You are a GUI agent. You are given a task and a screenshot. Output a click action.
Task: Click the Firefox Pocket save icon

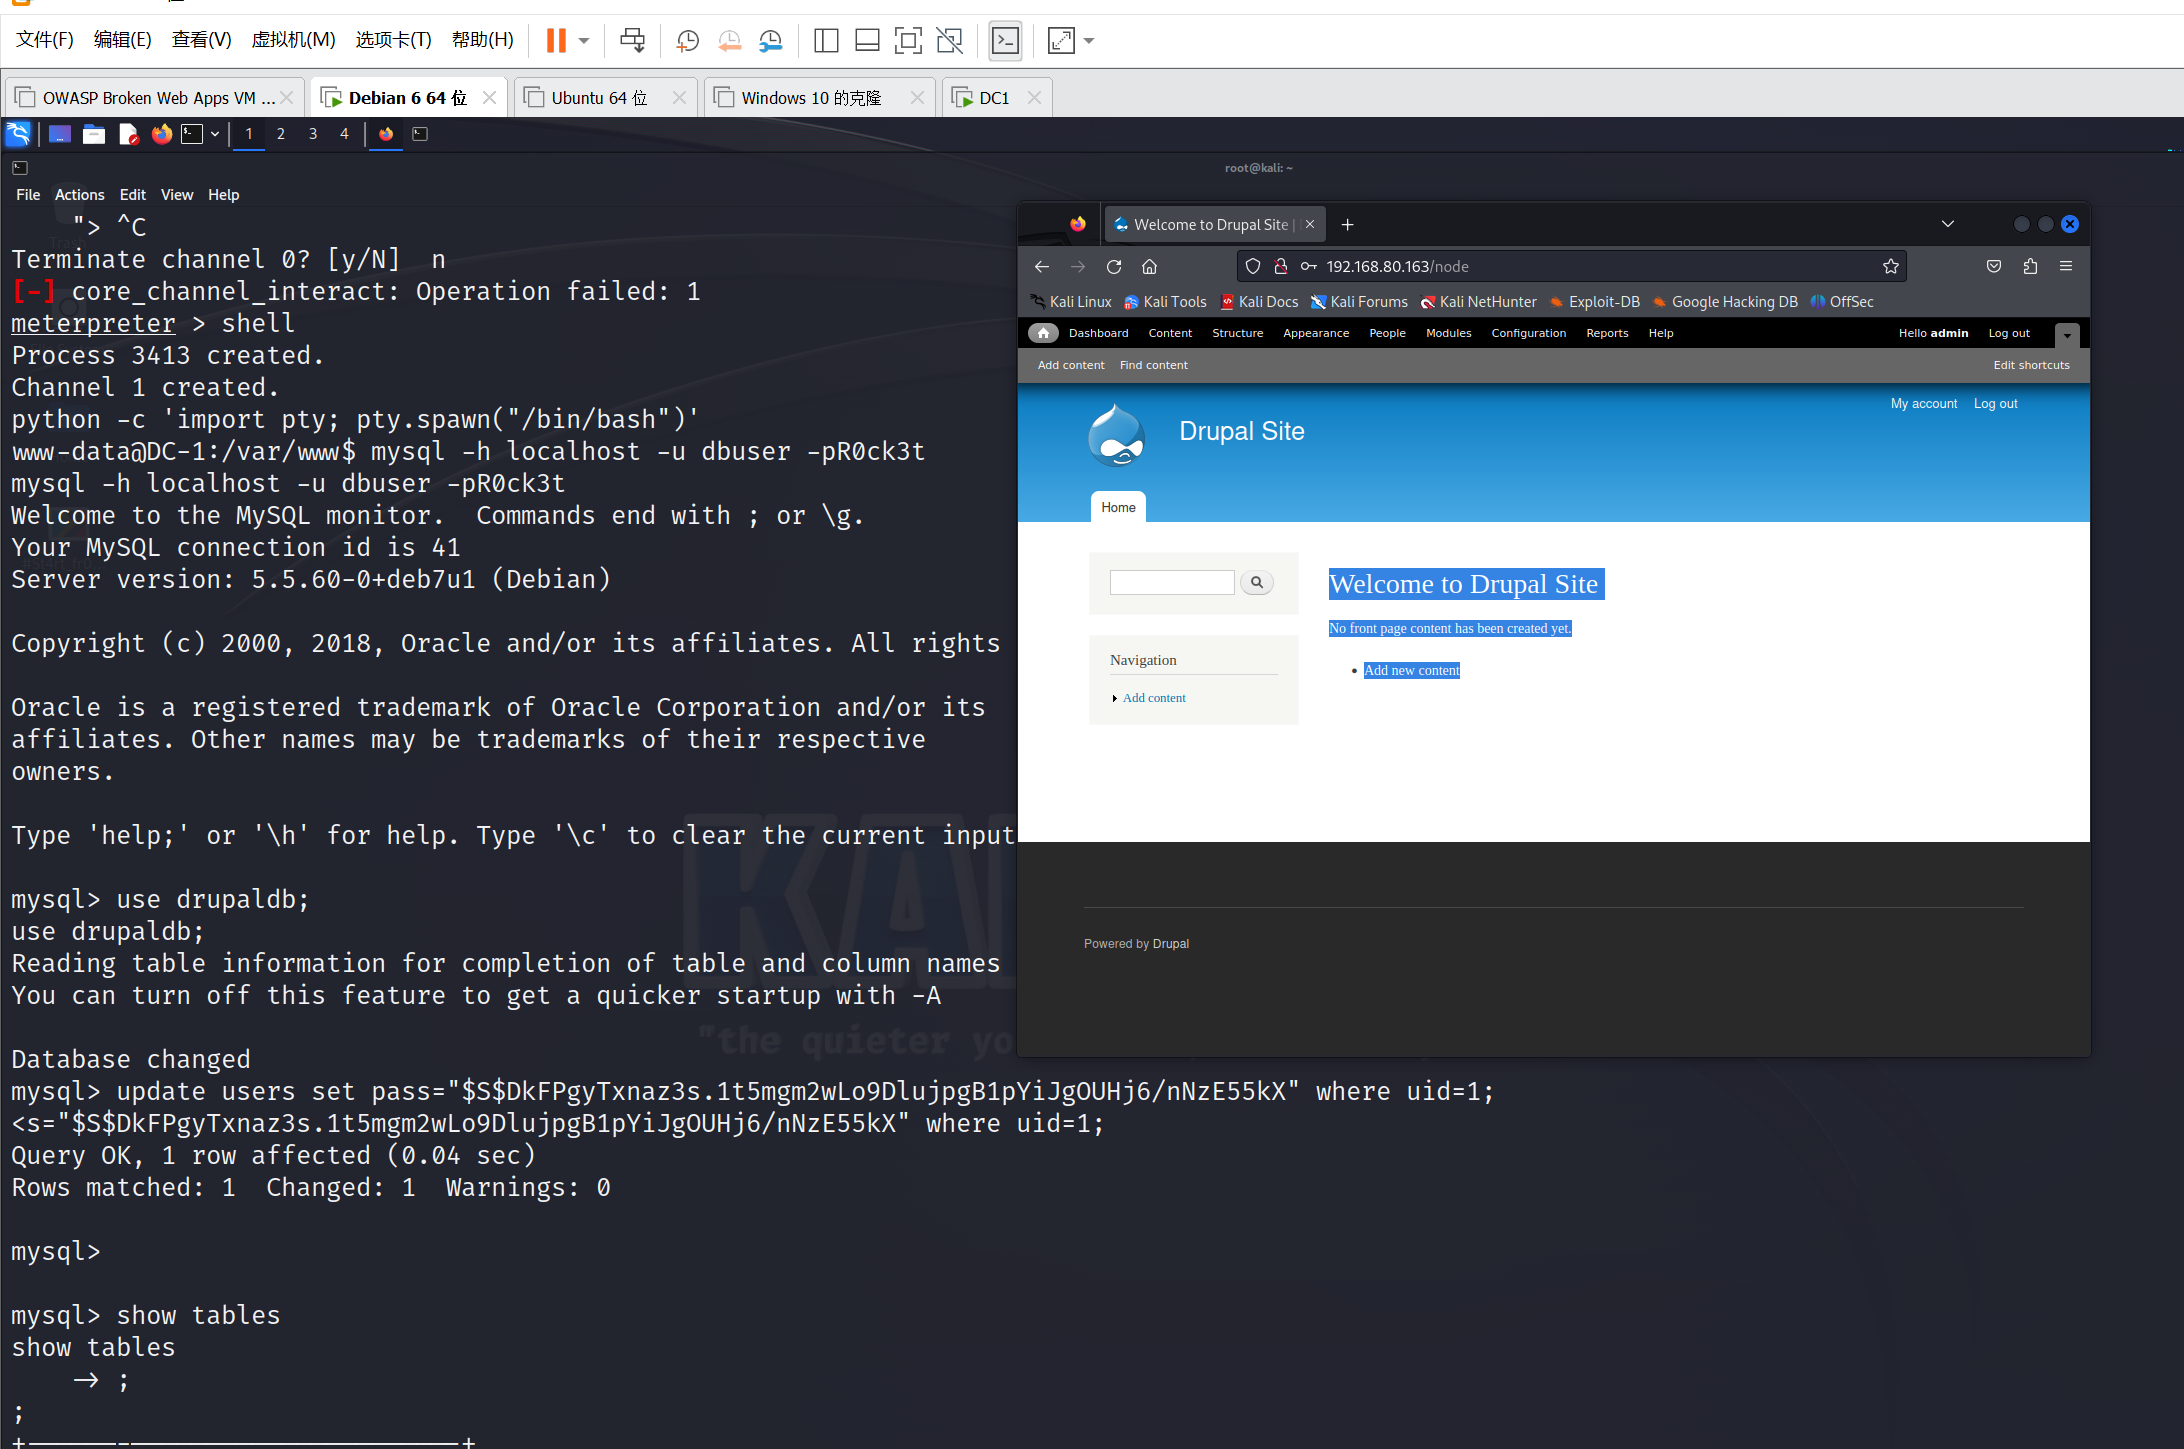click(x=1994, y=266)
